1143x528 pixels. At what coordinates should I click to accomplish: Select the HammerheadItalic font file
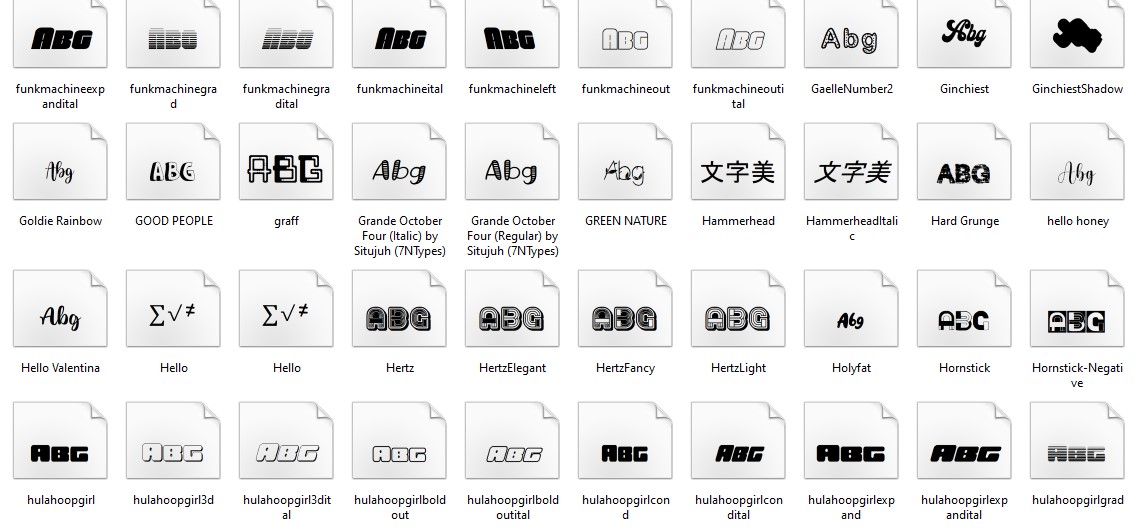(851, 171)
